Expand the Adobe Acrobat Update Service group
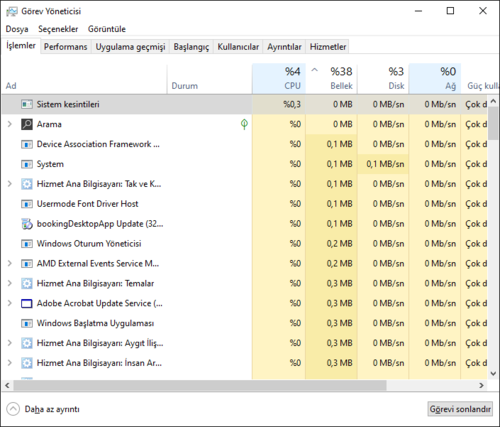500x427 pixels. (10, 303)
